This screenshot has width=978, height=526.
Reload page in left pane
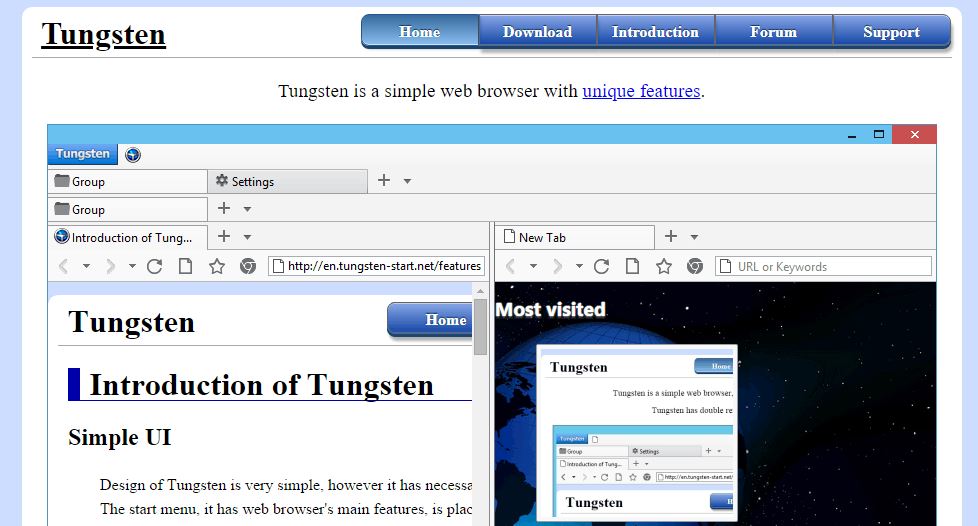(155, 266)
